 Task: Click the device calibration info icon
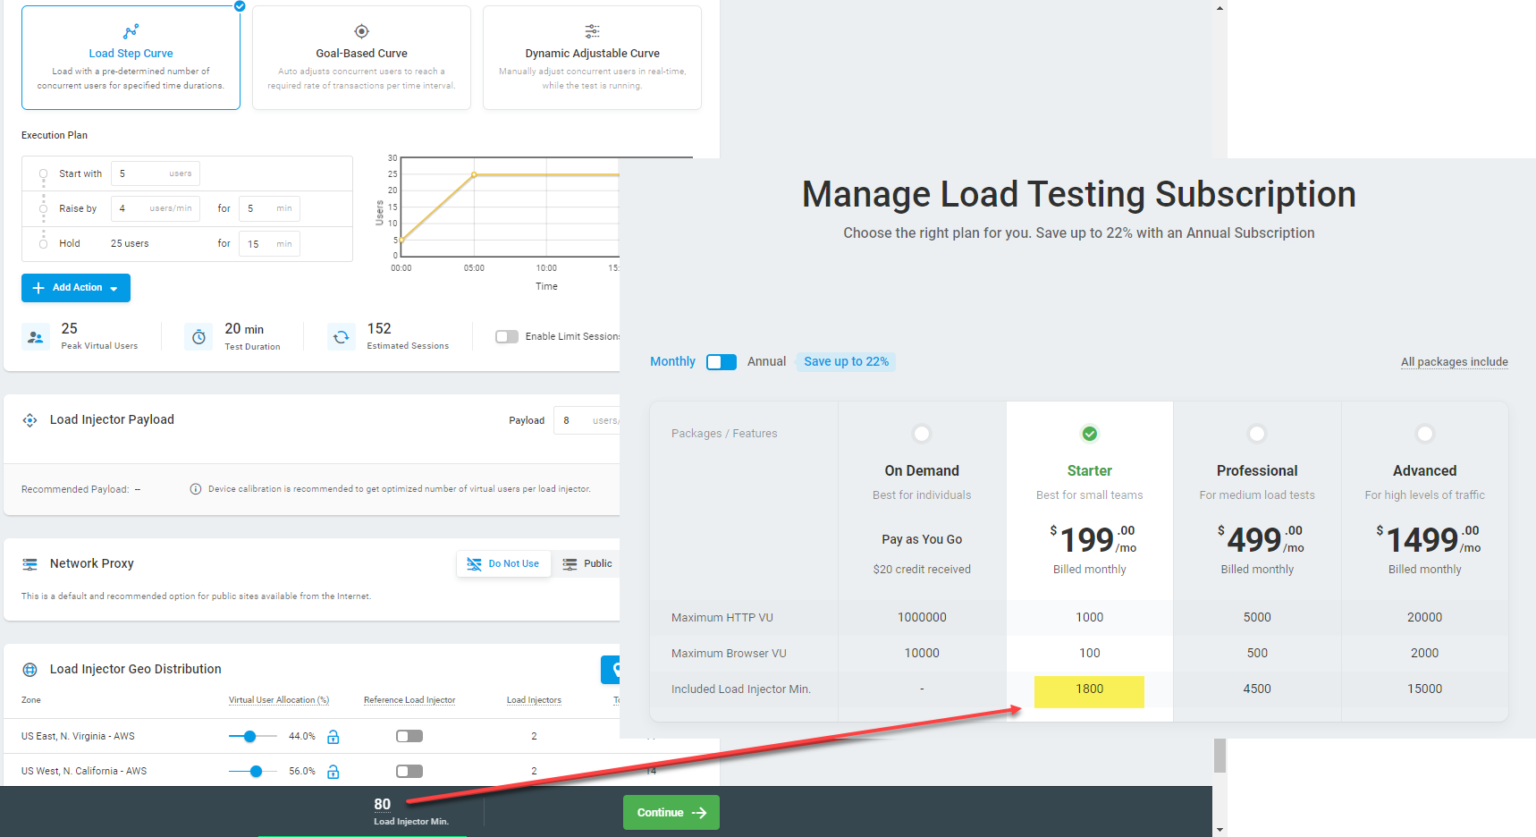point(194,489)
